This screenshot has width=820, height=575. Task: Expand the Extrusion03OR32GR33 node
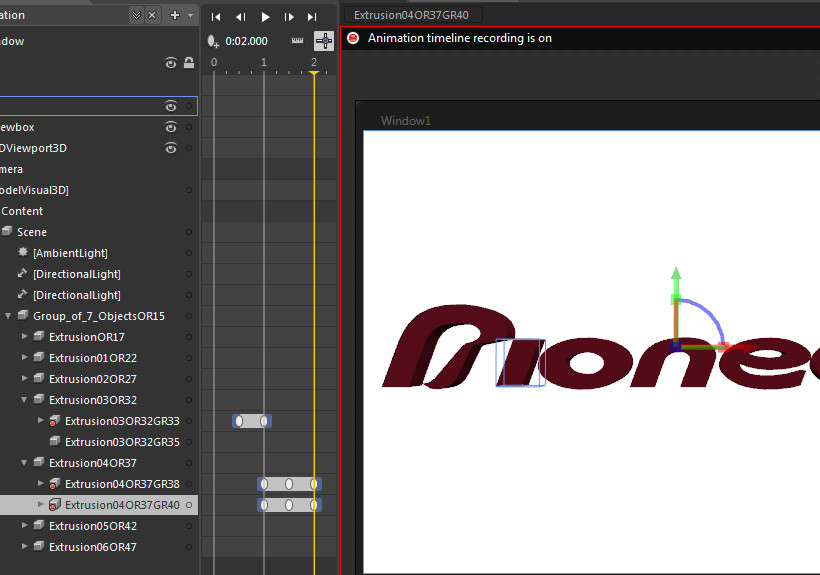[40, 420]
